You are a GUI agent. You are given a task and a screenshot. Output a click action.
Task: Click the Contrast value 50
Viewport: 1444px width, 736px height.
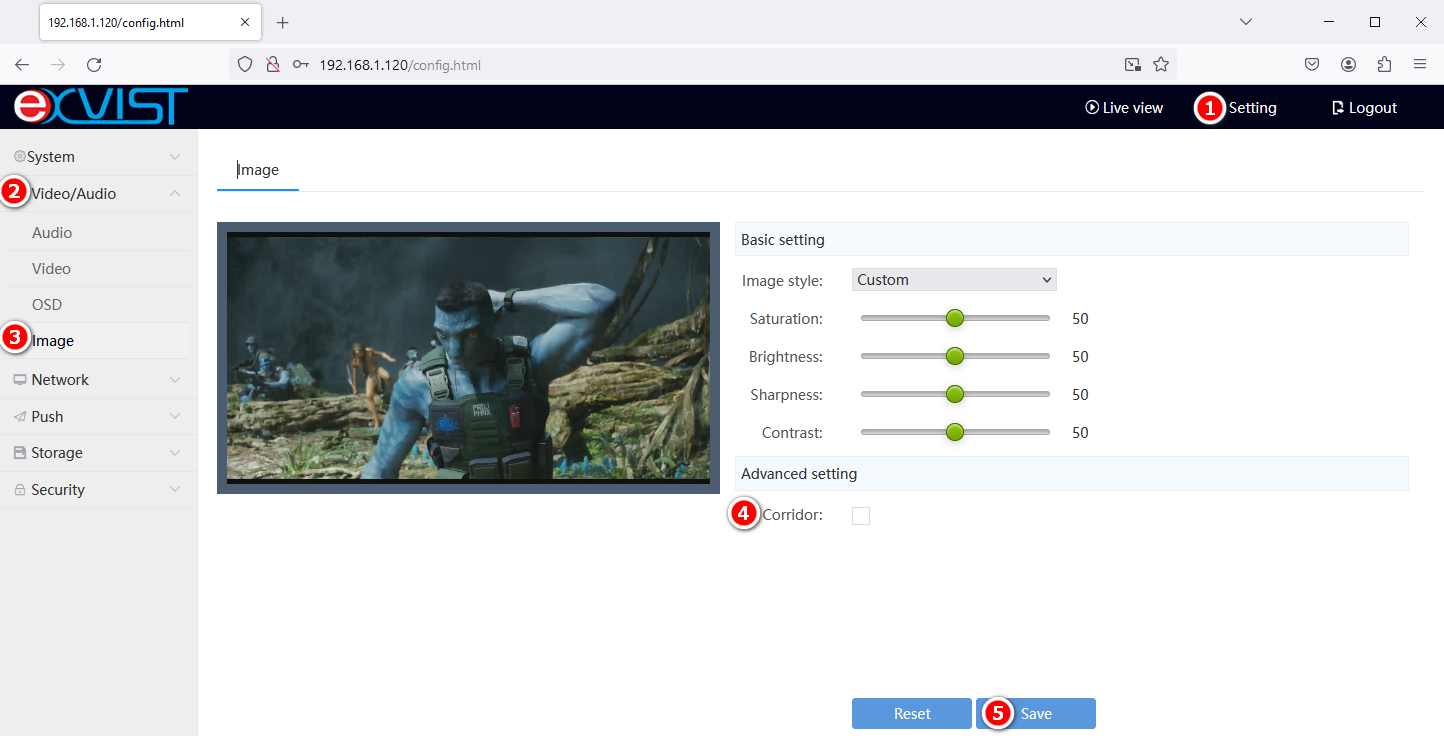click(x=1080, y=433)
